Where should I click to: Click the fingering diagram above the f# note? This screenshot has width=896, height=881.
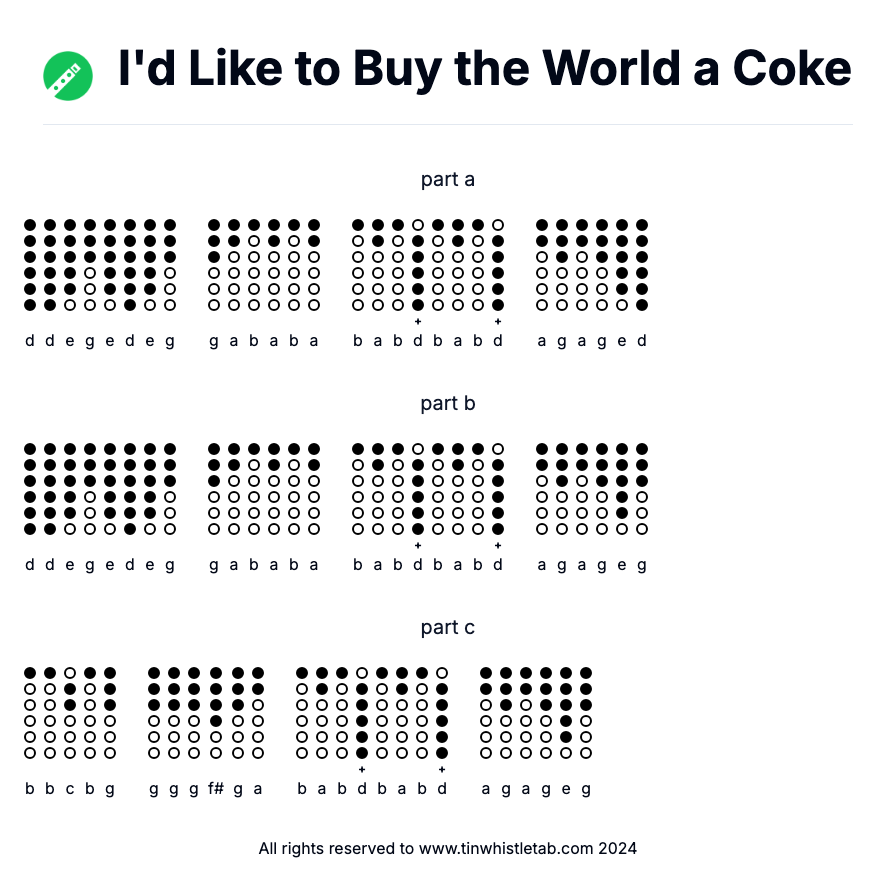(x=216, y=713)
